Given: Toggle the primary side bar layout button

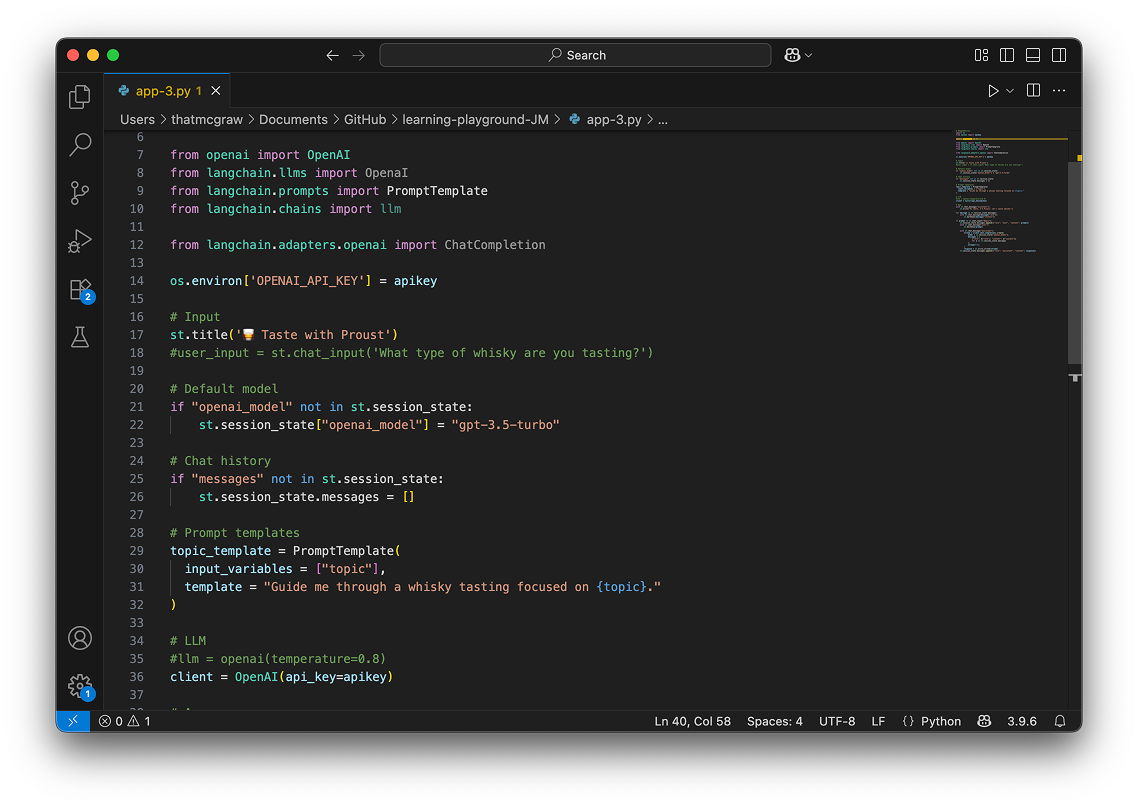Looking at the screenshot, I should click(x=1007, y=55).
